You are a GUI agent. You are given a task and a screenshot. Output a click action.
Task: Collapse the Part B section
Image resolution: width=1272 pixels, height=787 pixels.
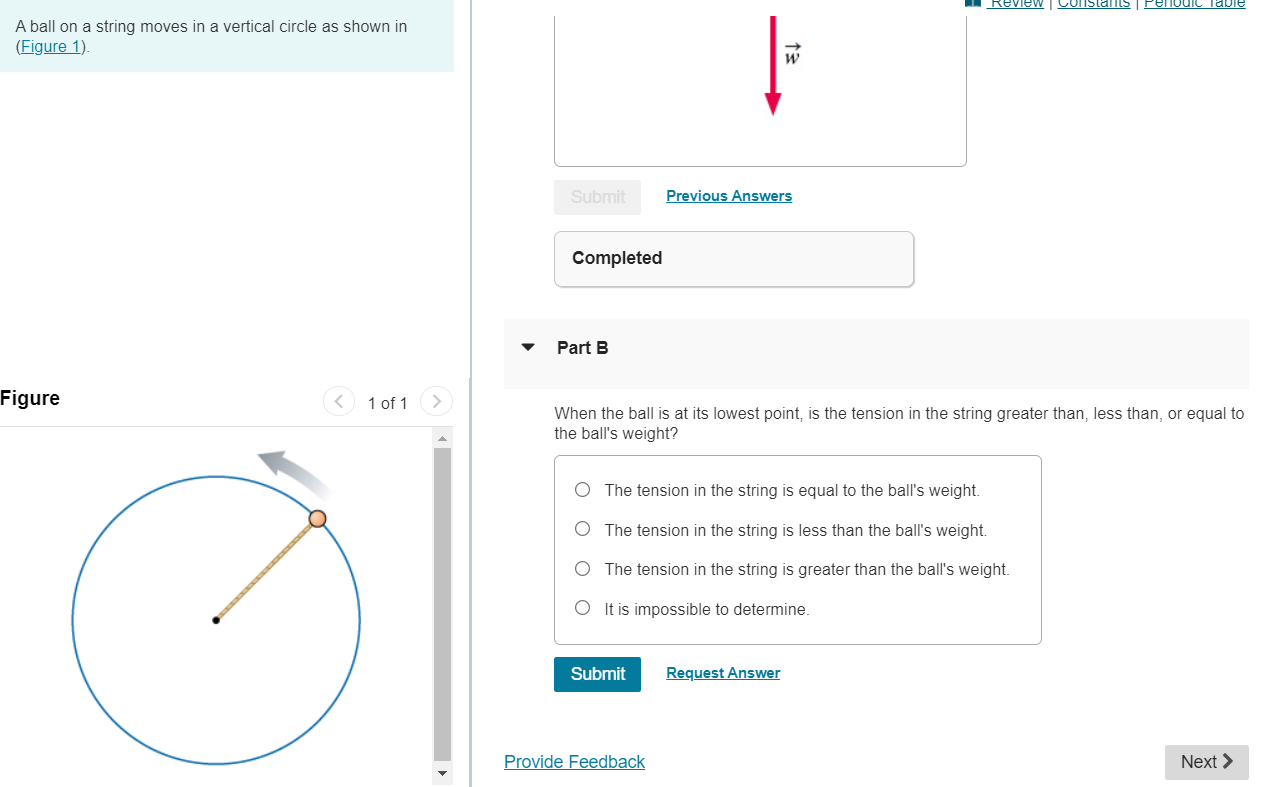point(528,347)
